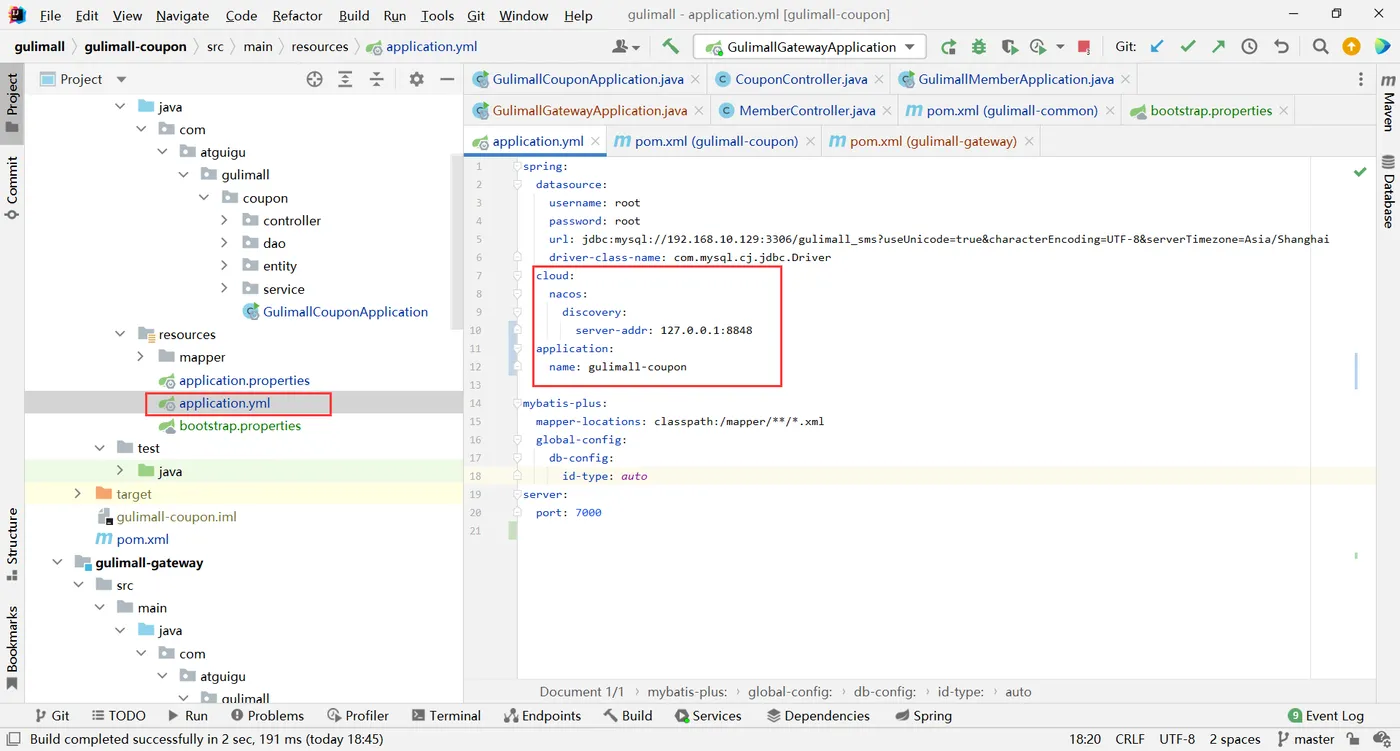This screenshot has width=1400, height=751.
Task: Click line 18 id-type value in editor
Action: click(x=634, y=476)
